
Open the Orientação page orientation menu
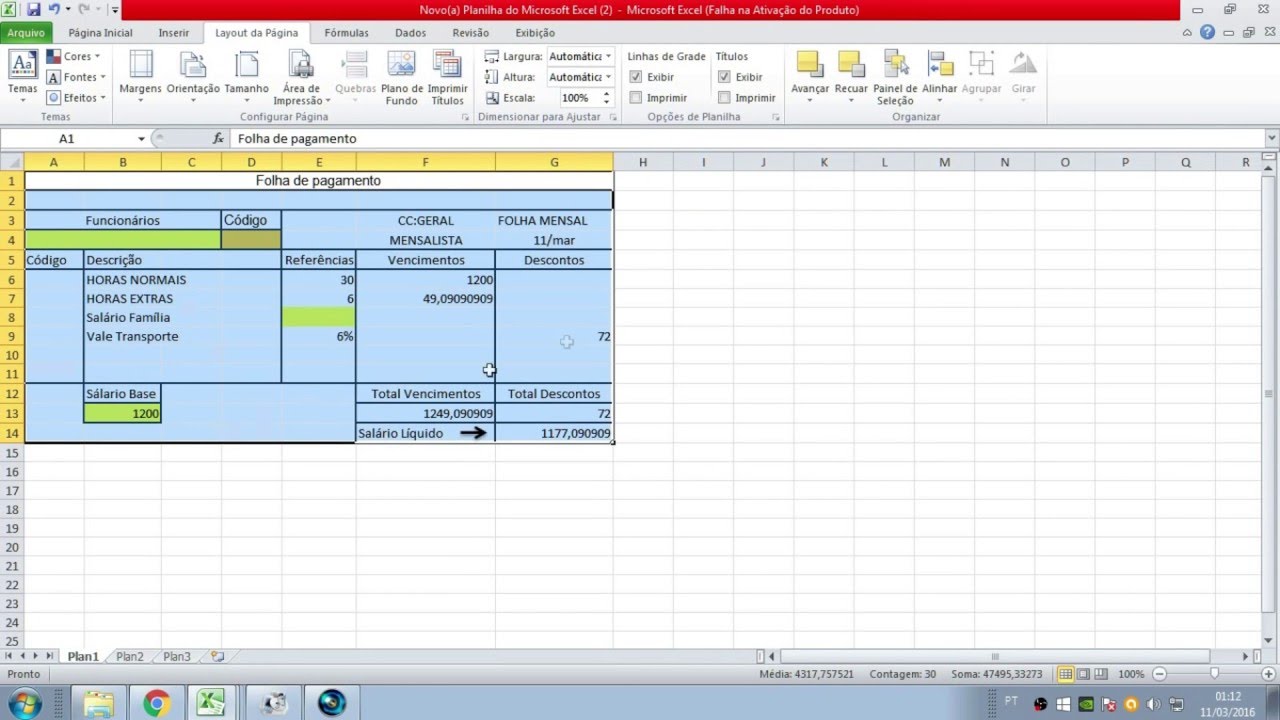(x=193, y=78)
